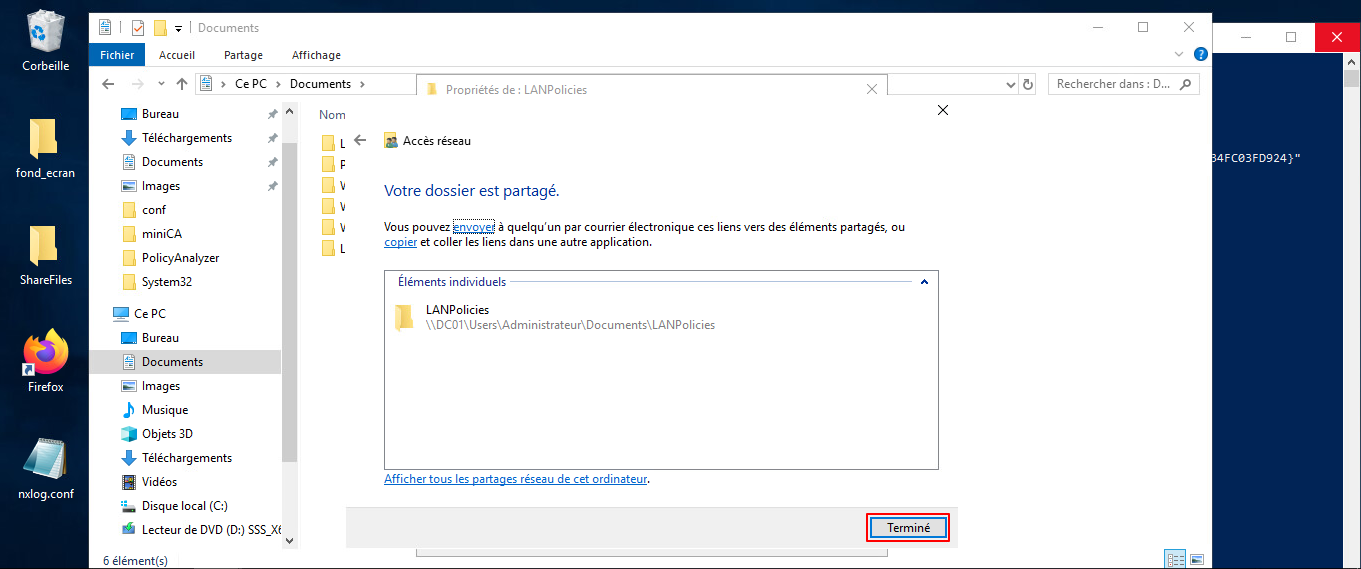This screenshot has height=569, width=1361.
Task: Switch to large icons view mode
Action: click(x=1196, y=559)
